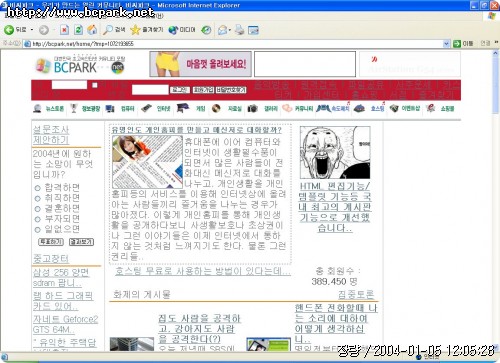Focus the password input field
Viewport: 500px width, 363px height.
tap(150, 90)
